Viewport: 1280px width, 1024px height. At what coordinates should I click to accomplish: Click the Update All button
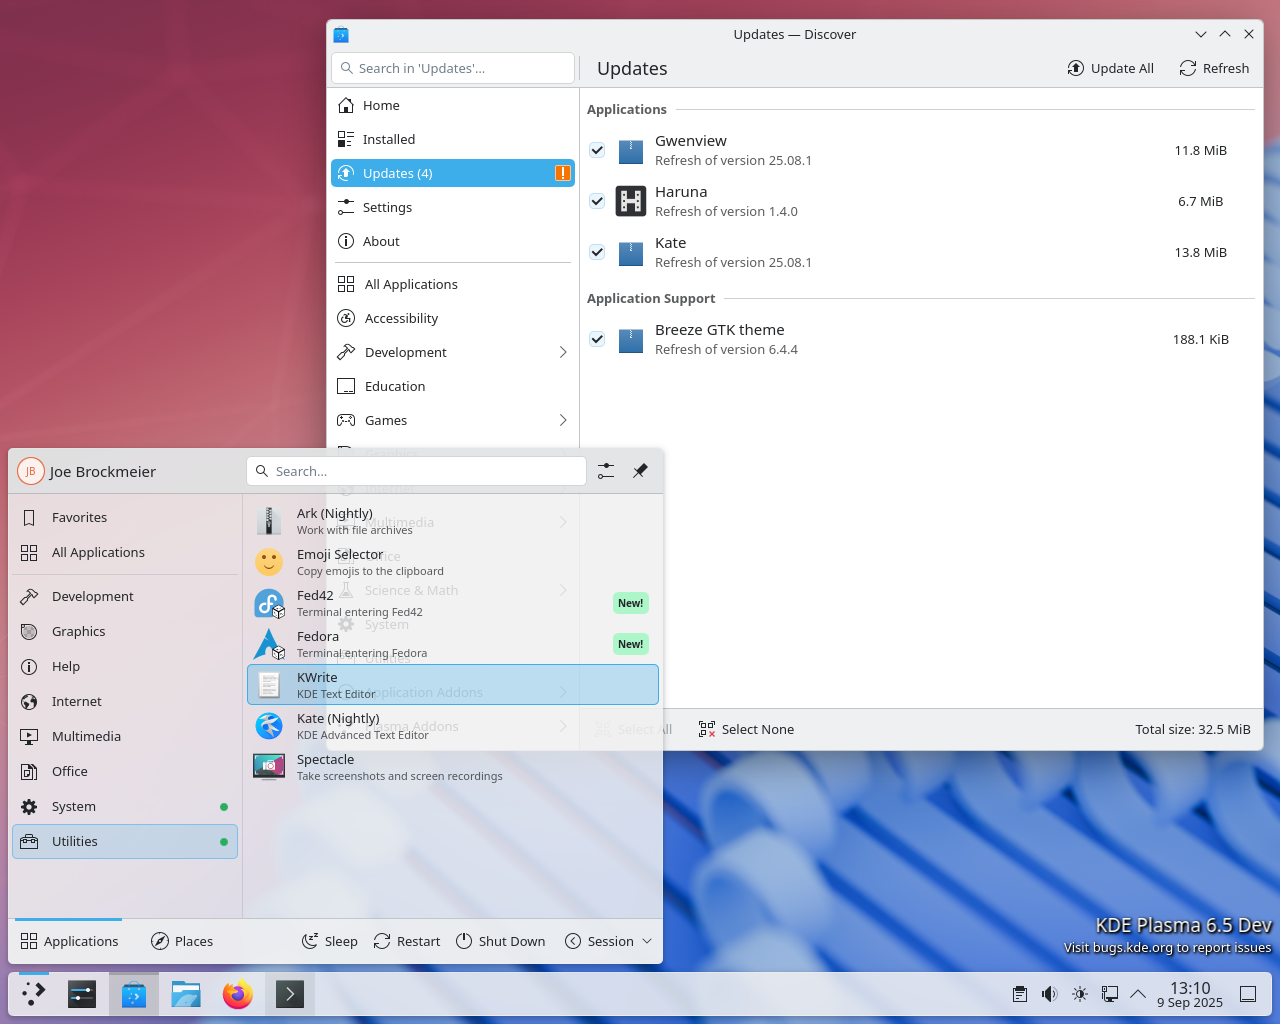click(1110, 68)
